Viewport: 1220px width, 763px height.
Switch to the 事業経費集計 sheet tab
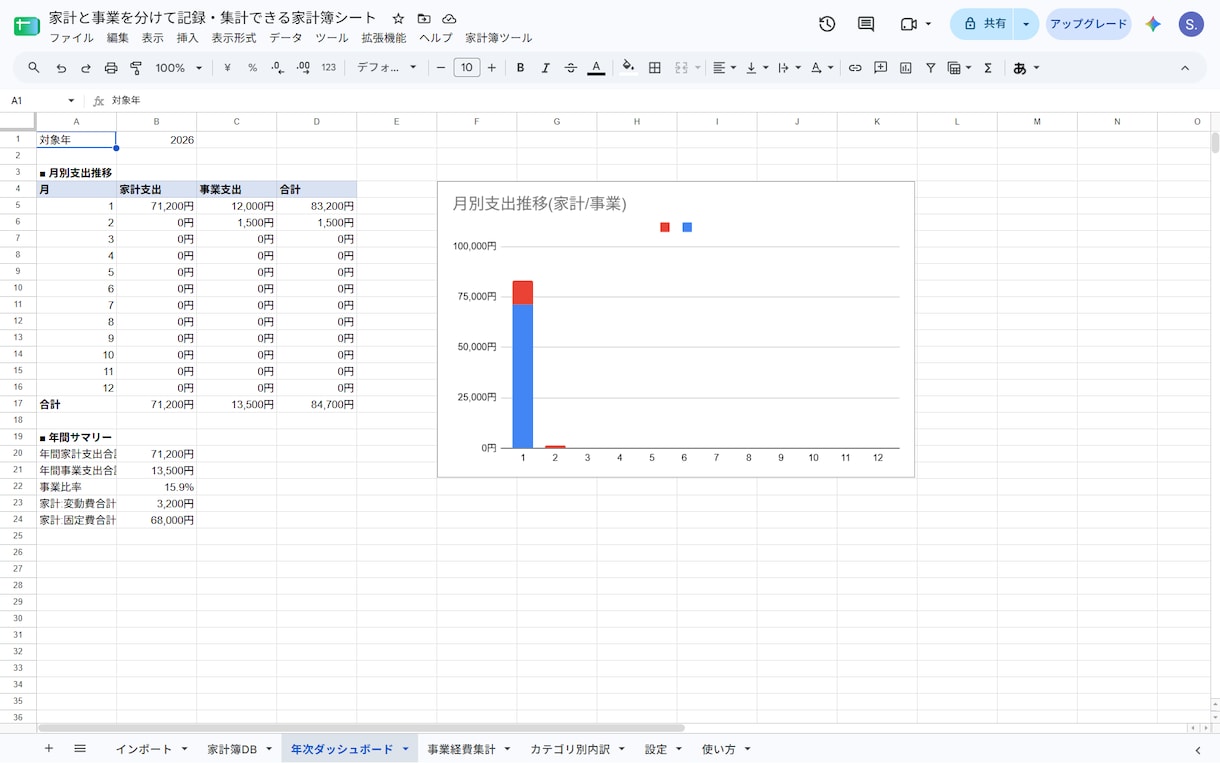tap(461, 749)
